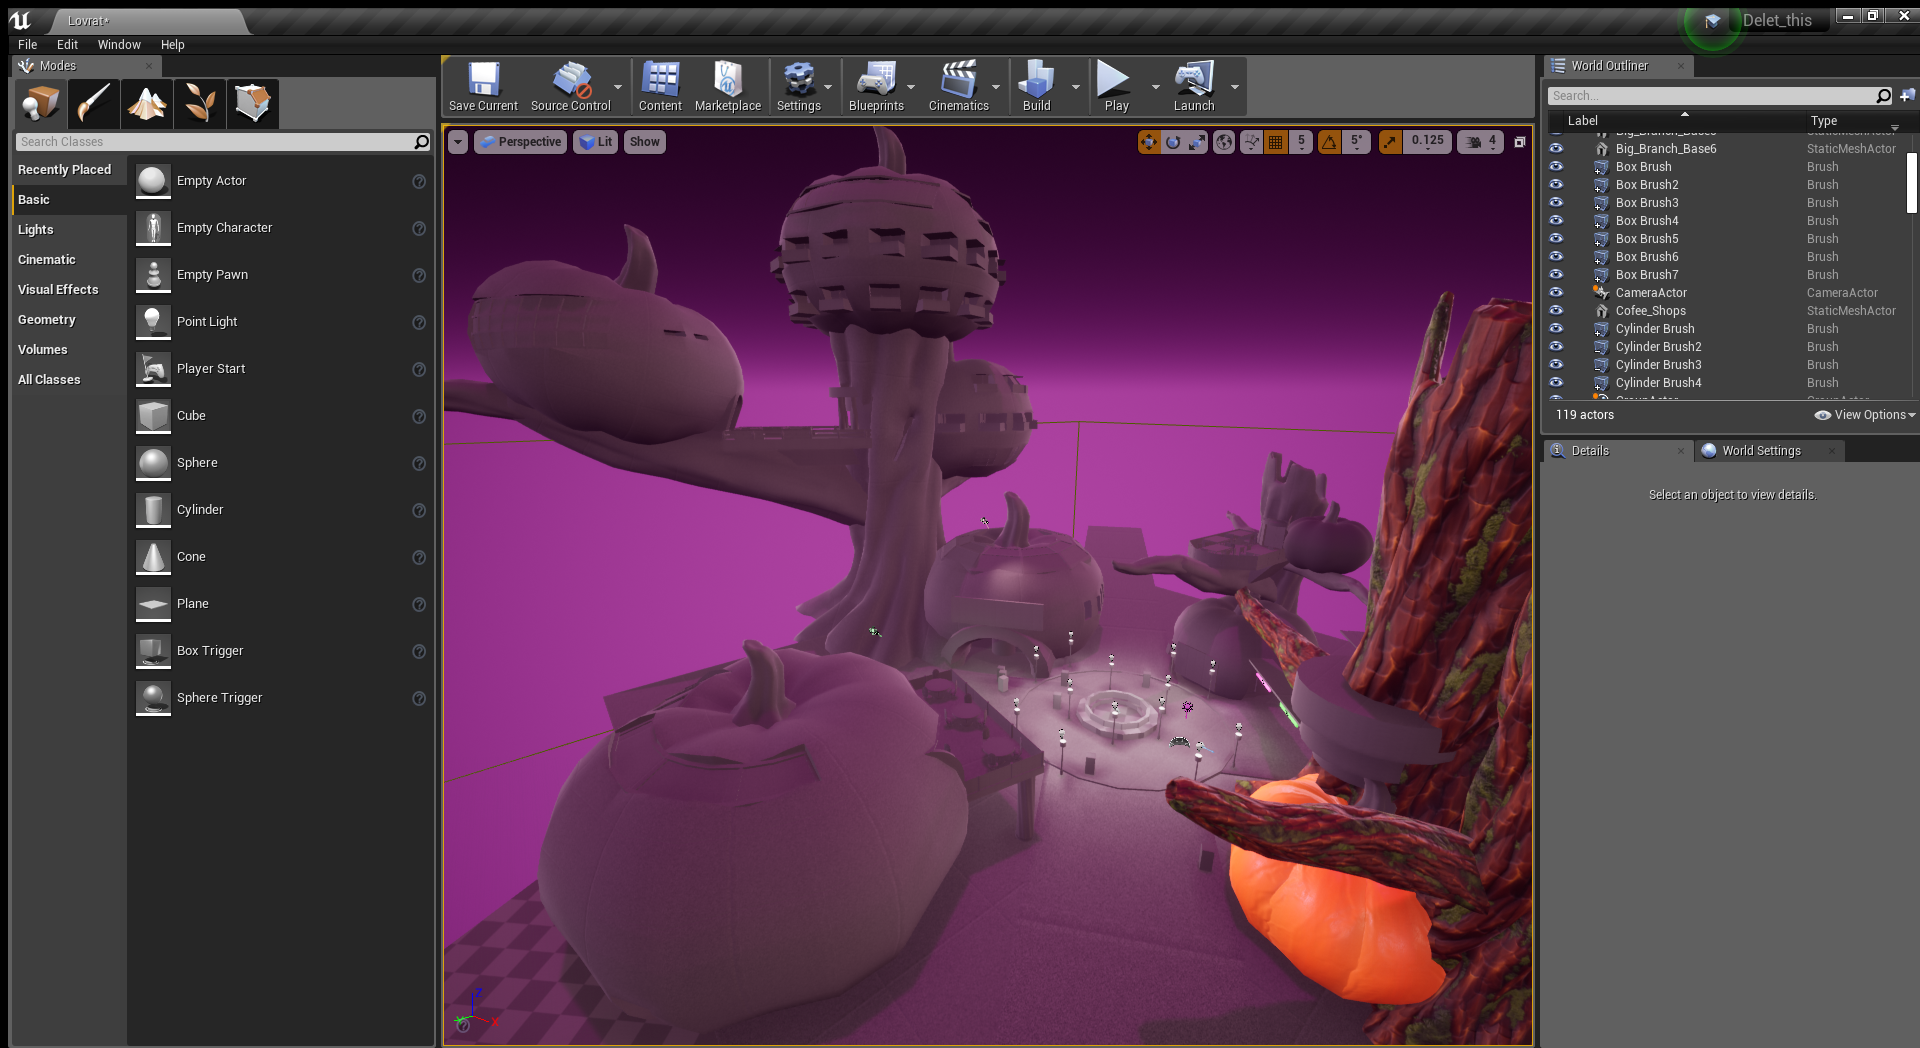Toggle visibility of Cofee_Shops actor

[1556, 311]
